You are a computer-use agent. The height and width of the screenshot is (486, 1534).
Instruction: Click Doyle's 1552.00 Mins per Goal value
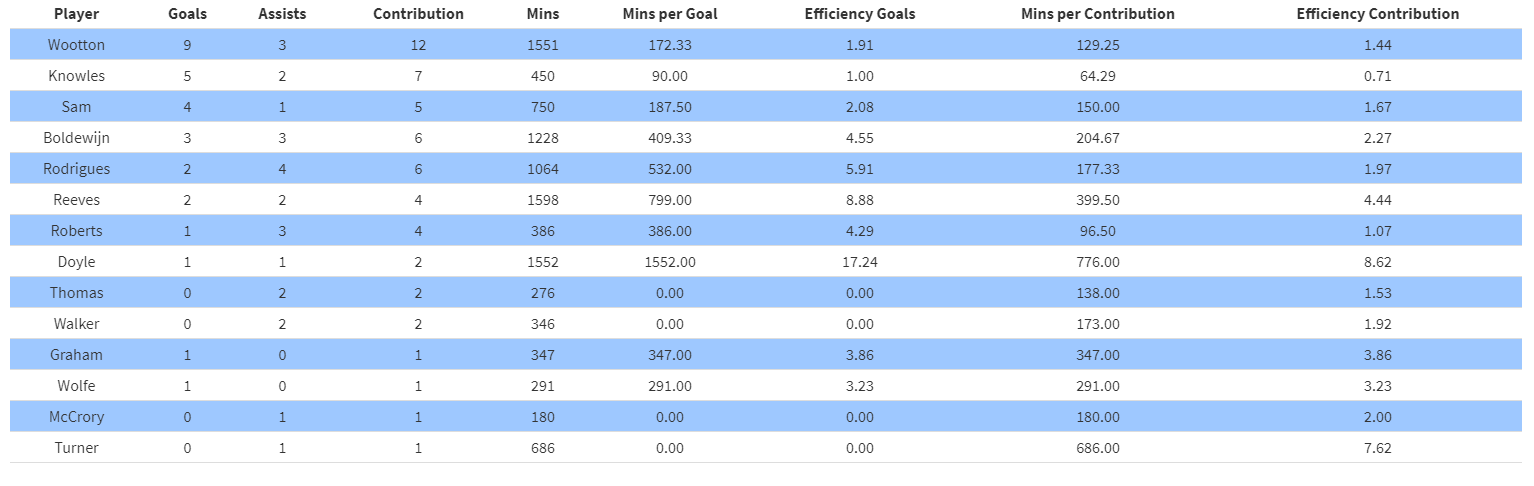pos(670,262)
